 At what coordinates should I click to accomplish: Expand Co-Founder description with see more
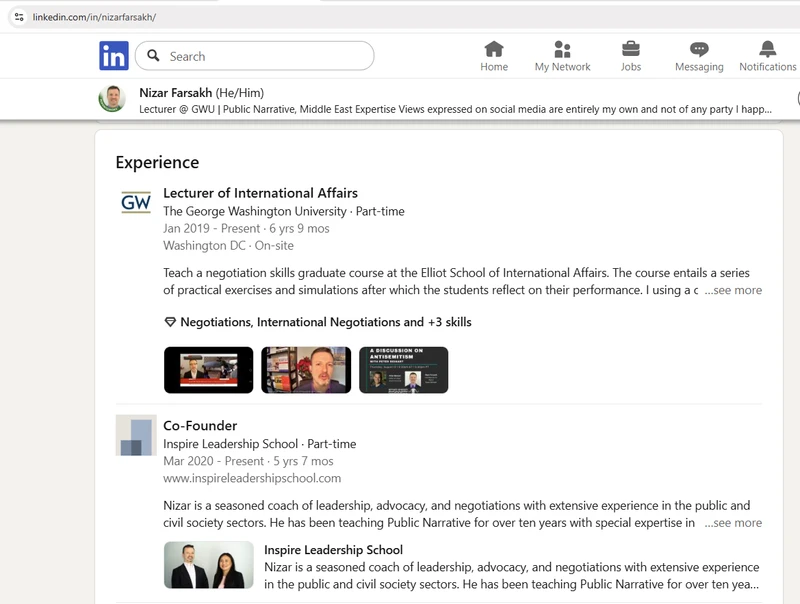(733, 522)
